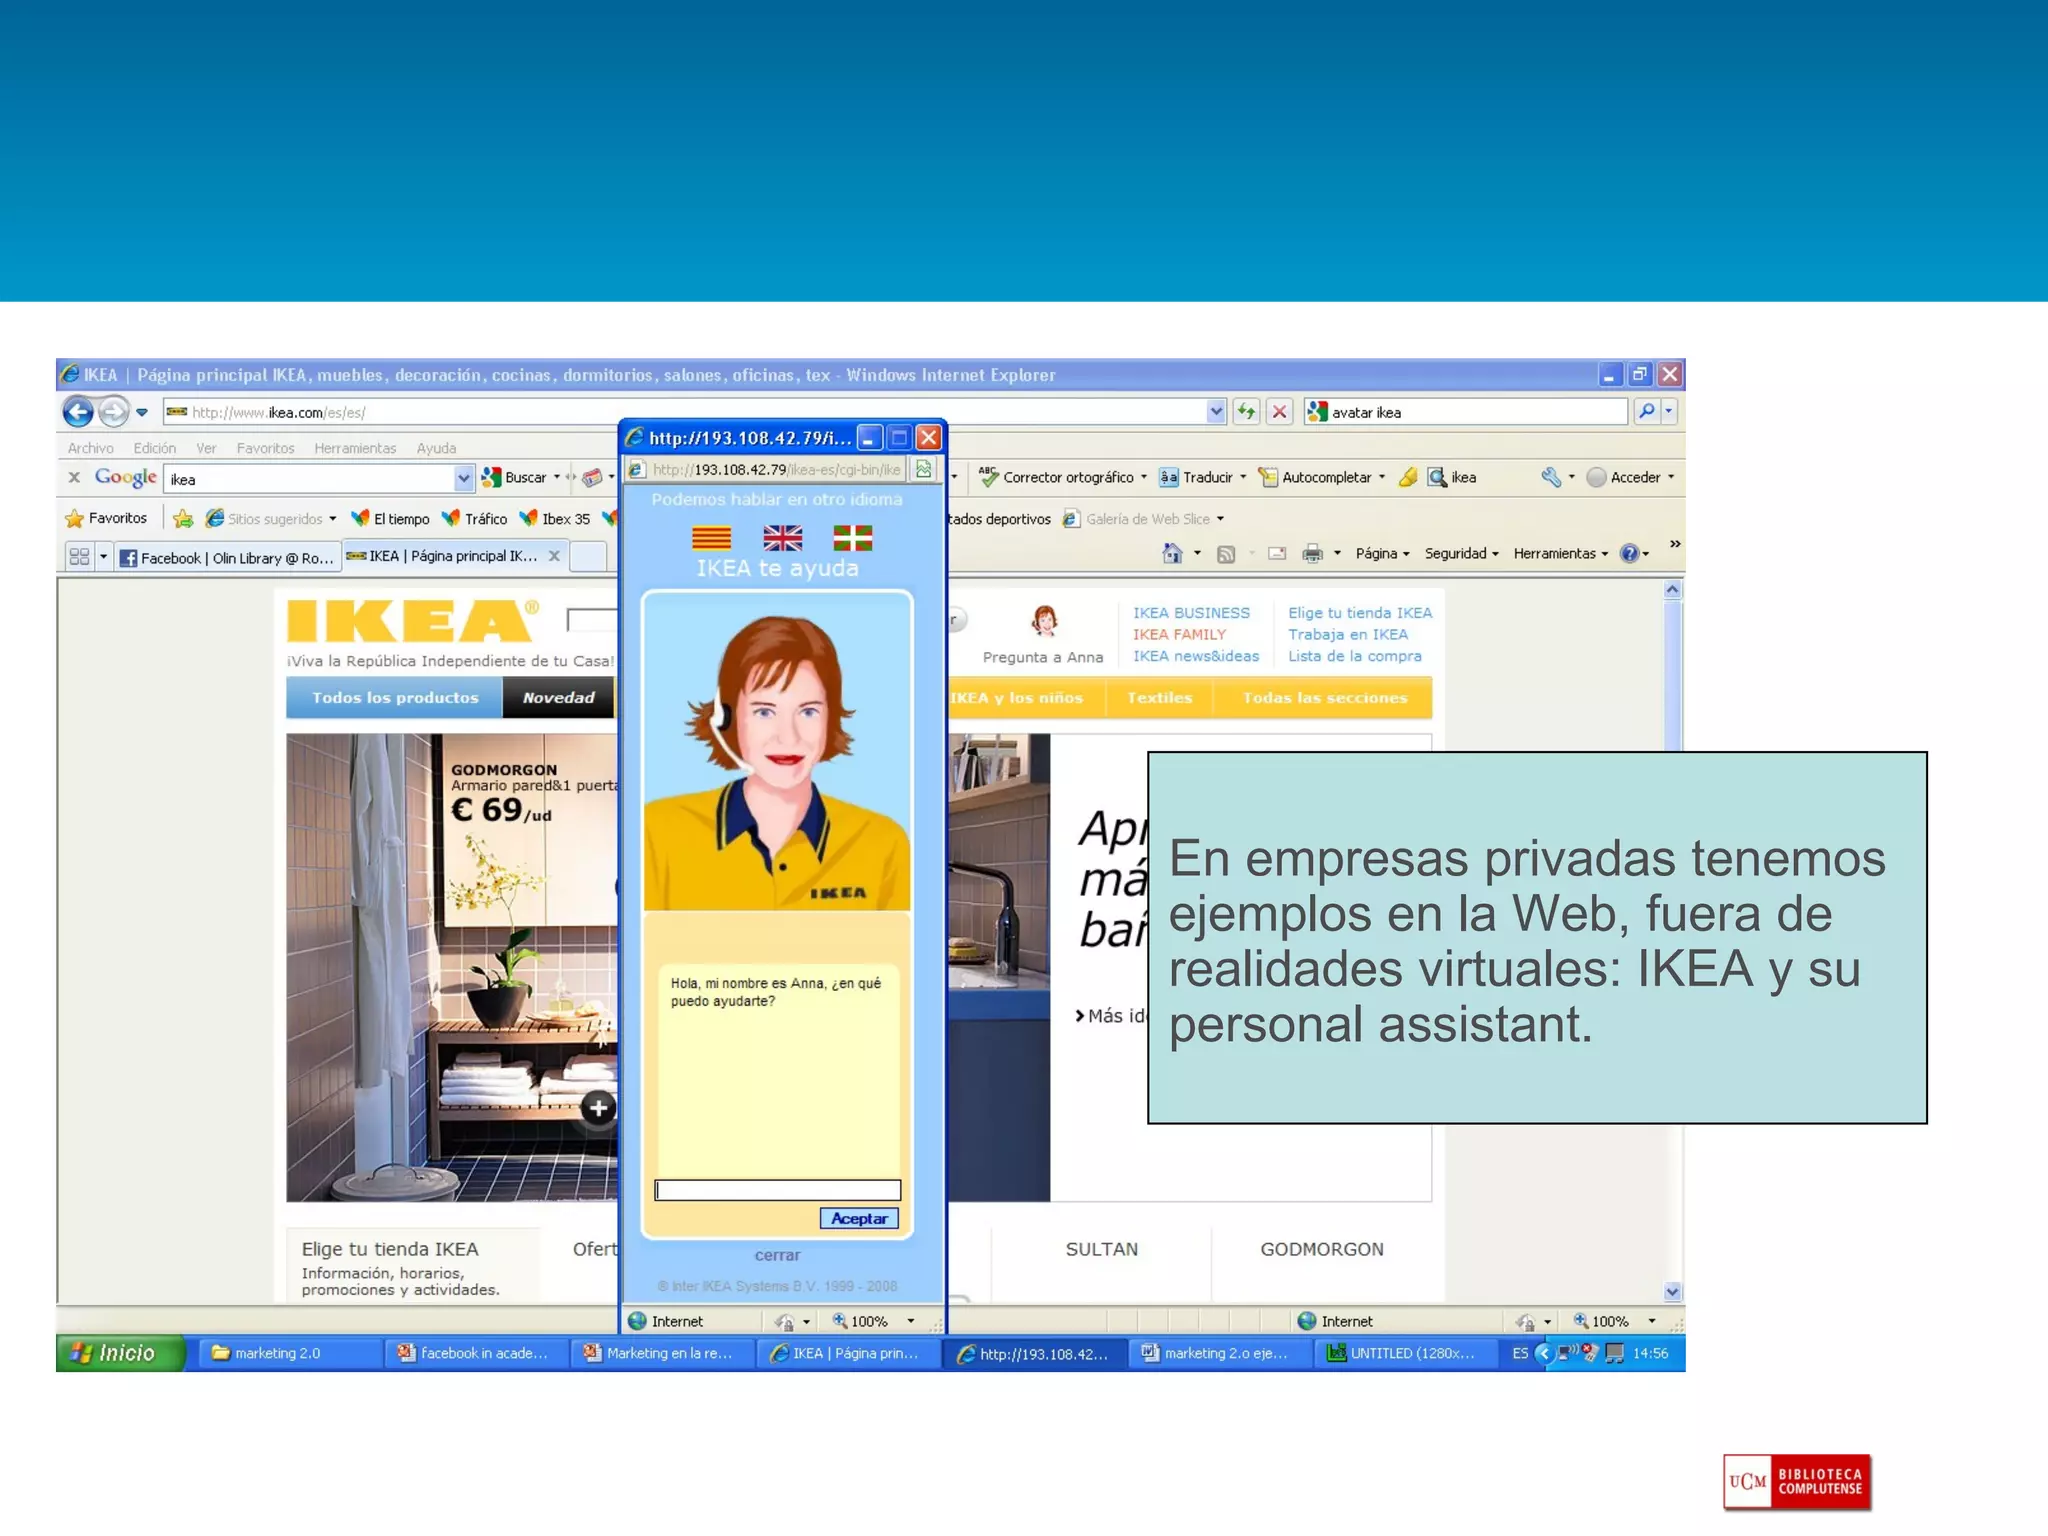Click the cerrar link in Anna popup

click(x=777, y=1255)
